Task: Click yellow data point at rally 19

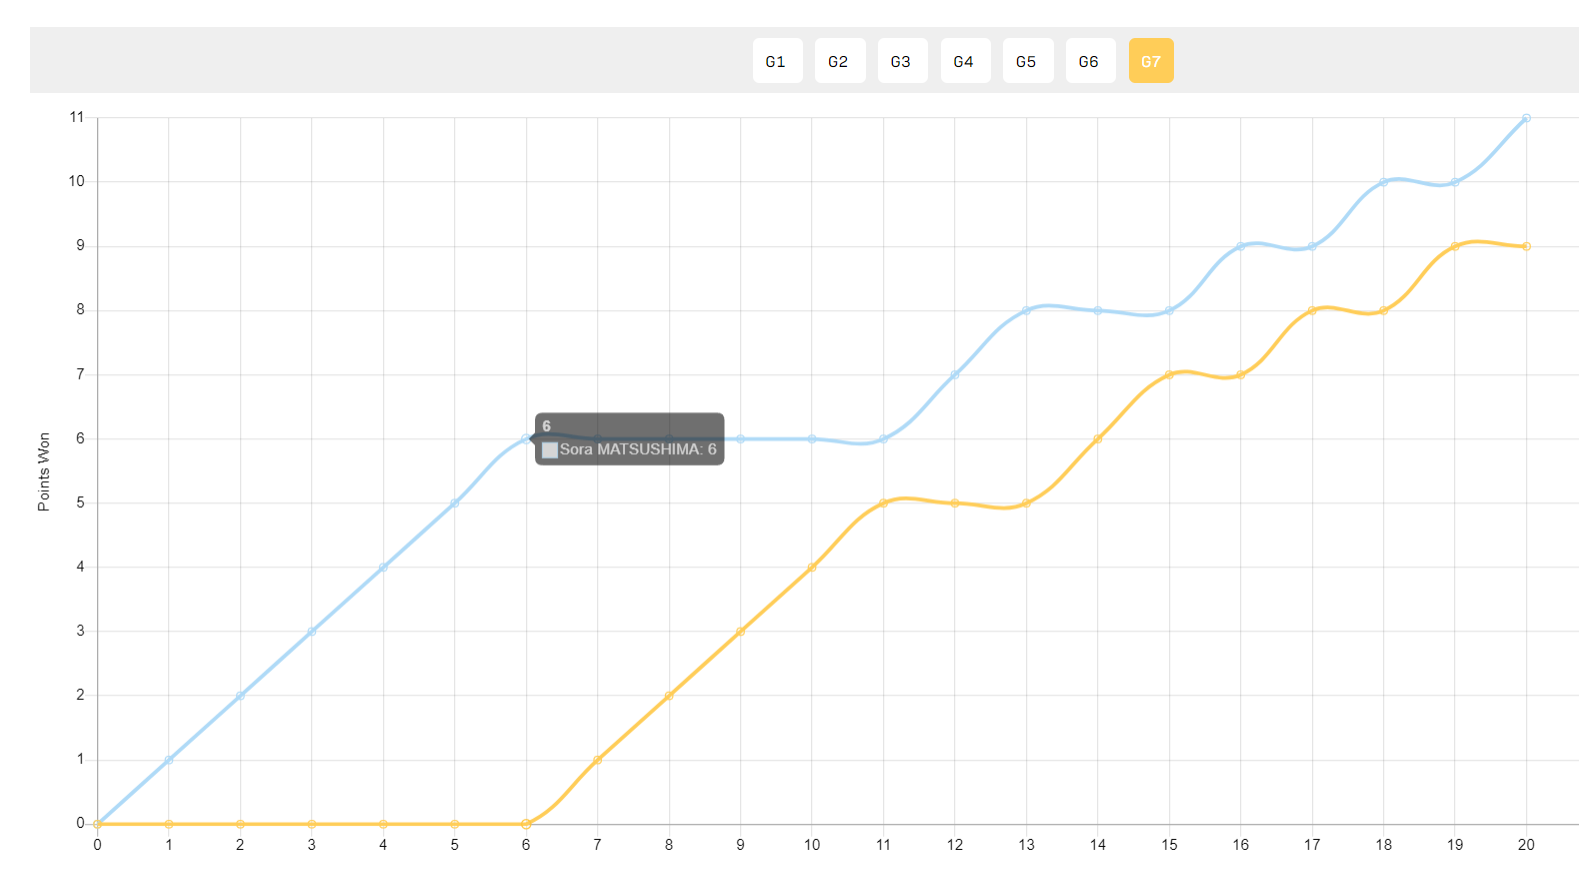Action: click(x=1455, y=246)
